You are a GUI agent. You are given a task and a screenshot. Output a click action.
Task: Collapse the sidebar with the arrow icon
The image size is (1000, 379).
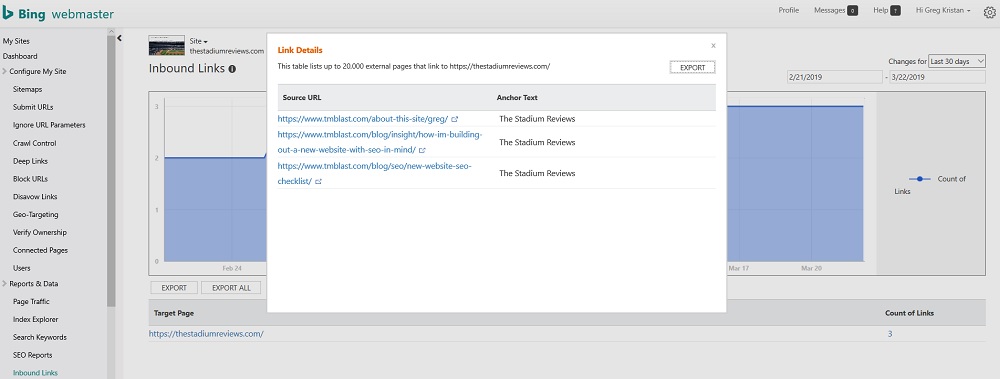click(119, 38)
